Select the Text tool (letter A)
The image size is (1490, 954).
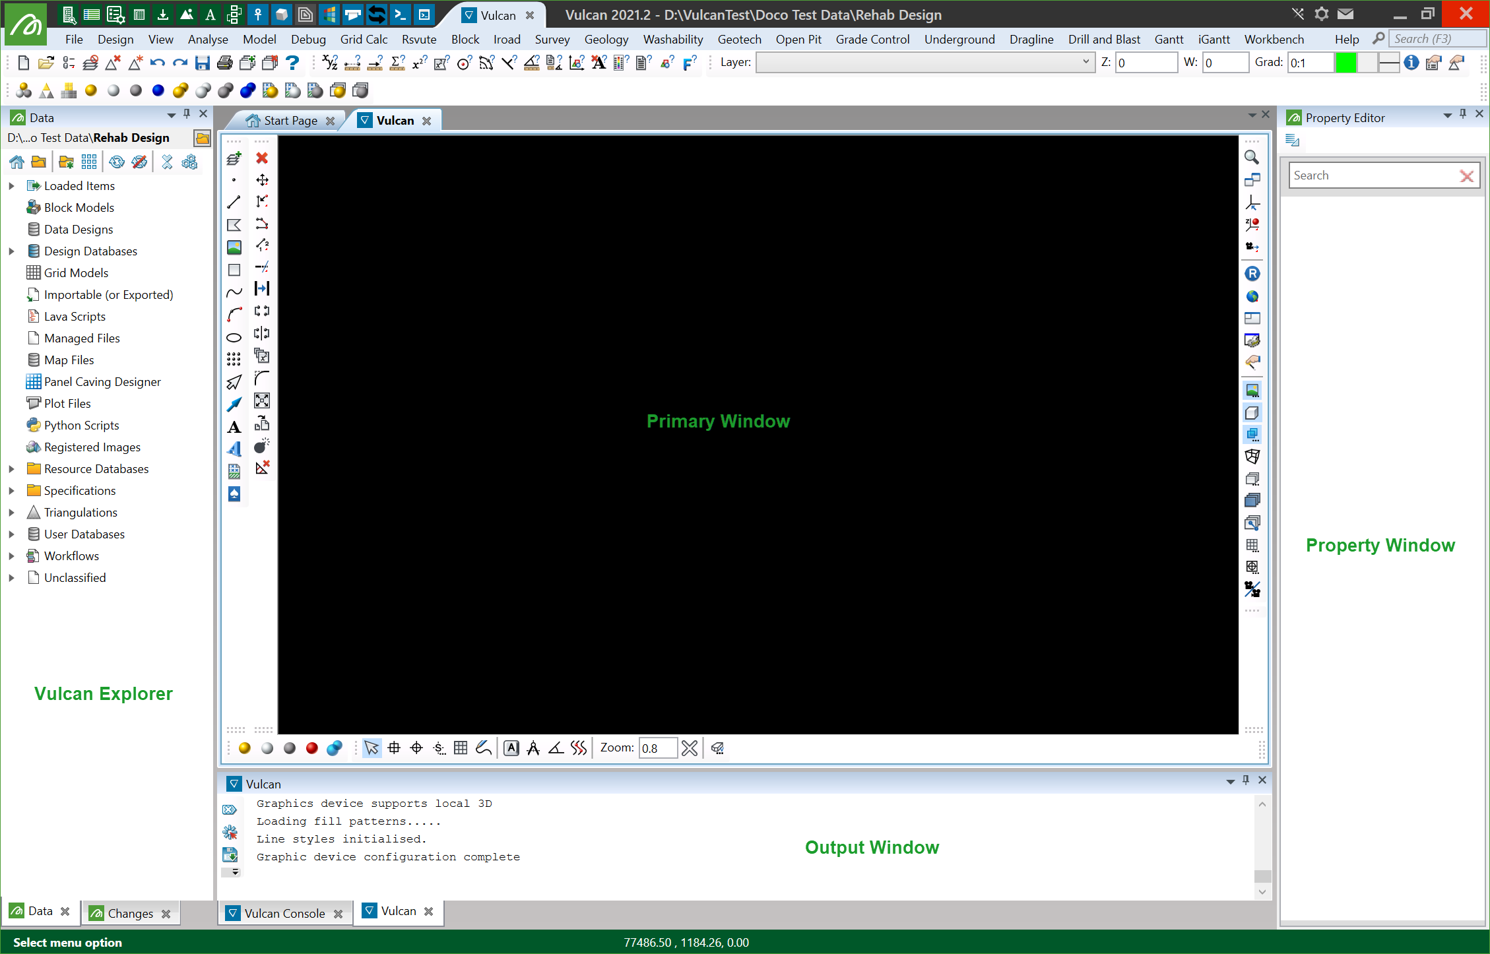pos(234,427)
